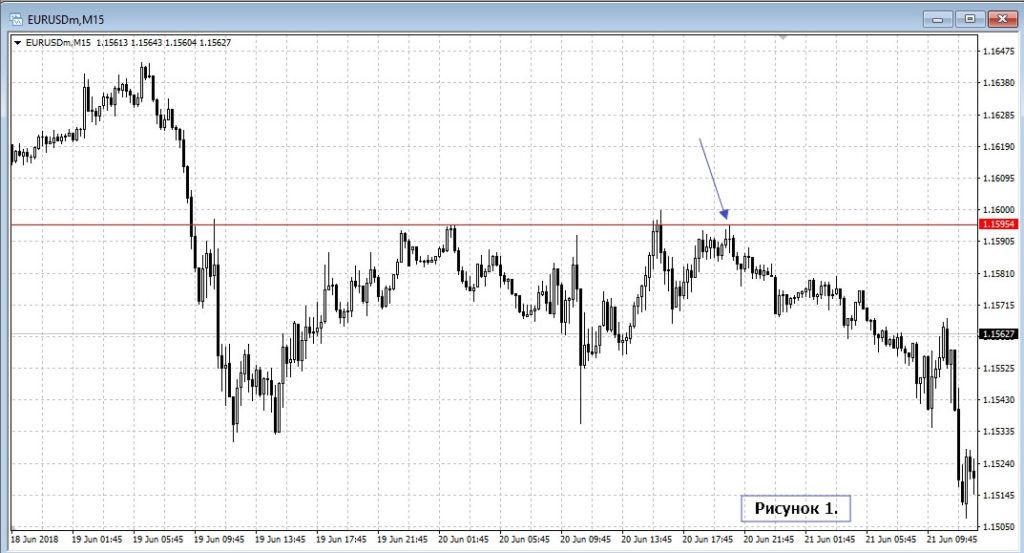Click the chart window icon in title bar
The height and width of the screenshot is (553, 1024).
point(17,19)
